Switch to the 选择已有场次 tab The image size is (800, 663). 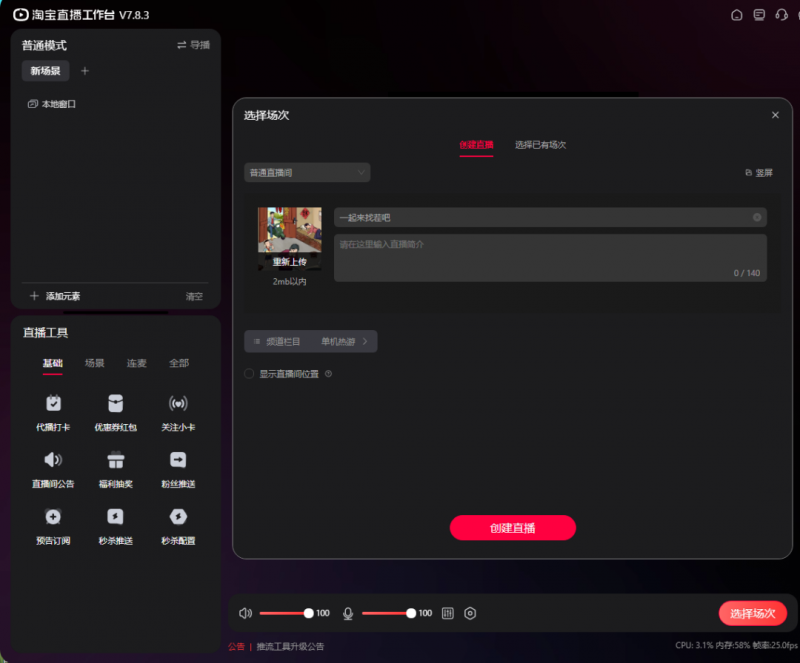(x=539, y=144)
